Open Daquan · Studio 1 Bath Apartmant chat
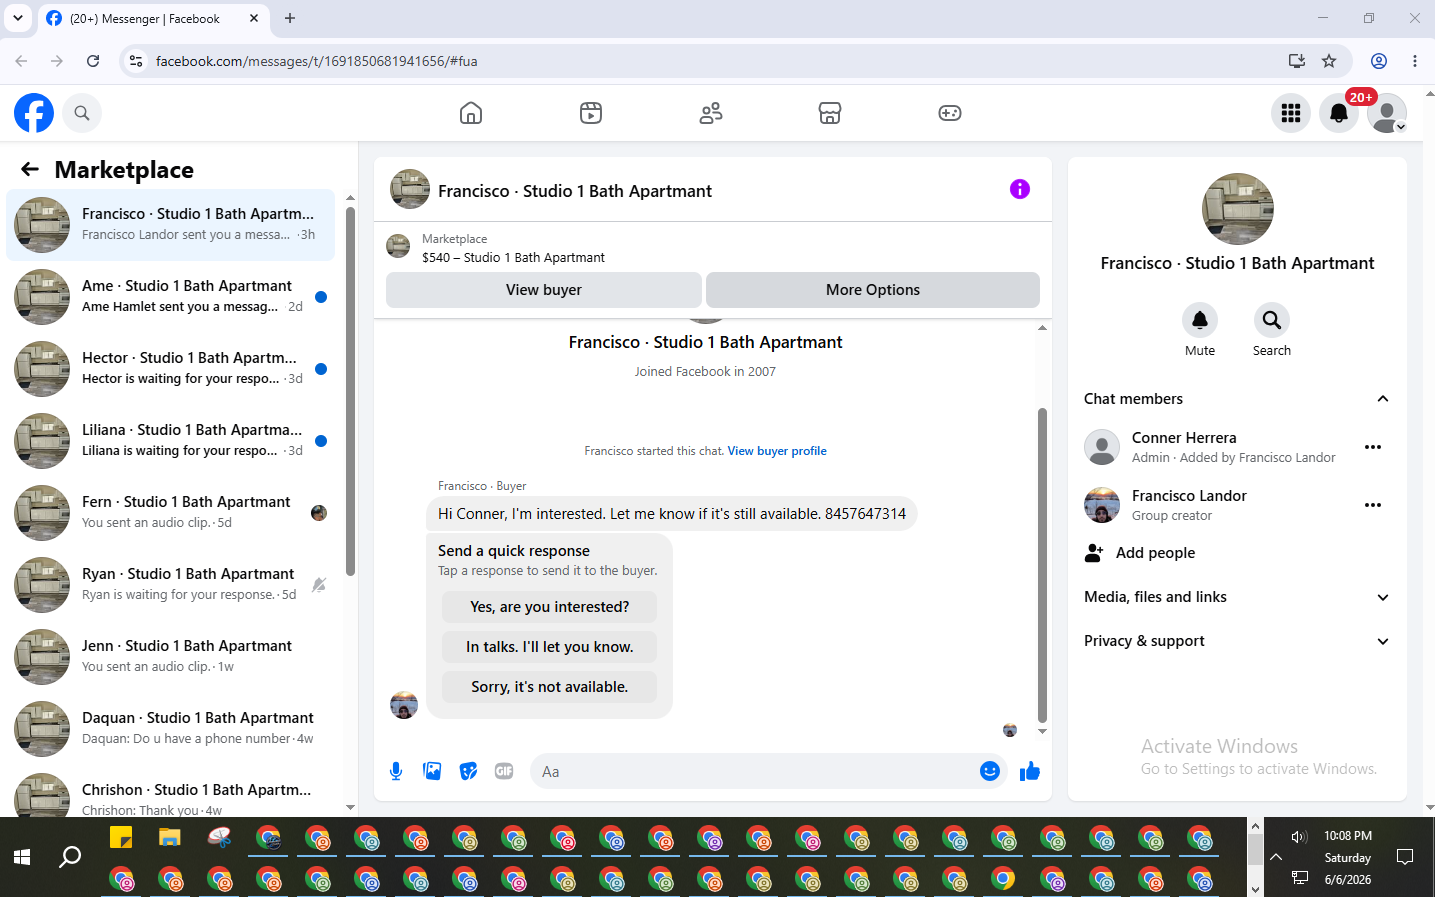The width and height of the screenshot is (1435, 897). (x=171, y=729)
